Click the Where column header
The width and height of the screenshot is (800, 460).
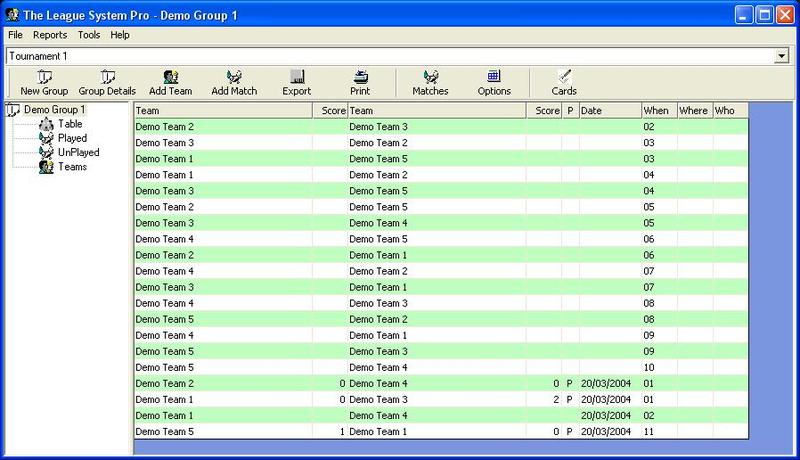[x=695, y=111]
